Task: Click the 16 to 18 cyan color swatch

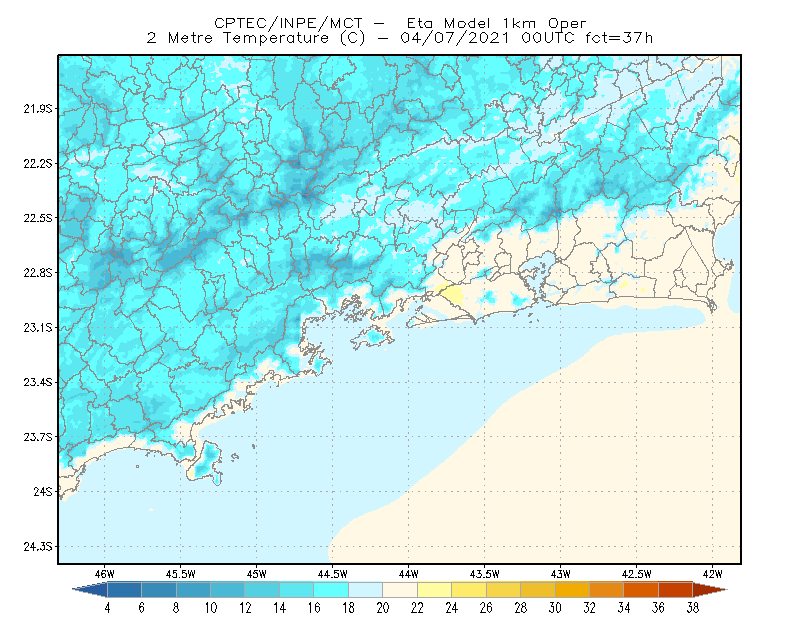Action: coord(331,590)
